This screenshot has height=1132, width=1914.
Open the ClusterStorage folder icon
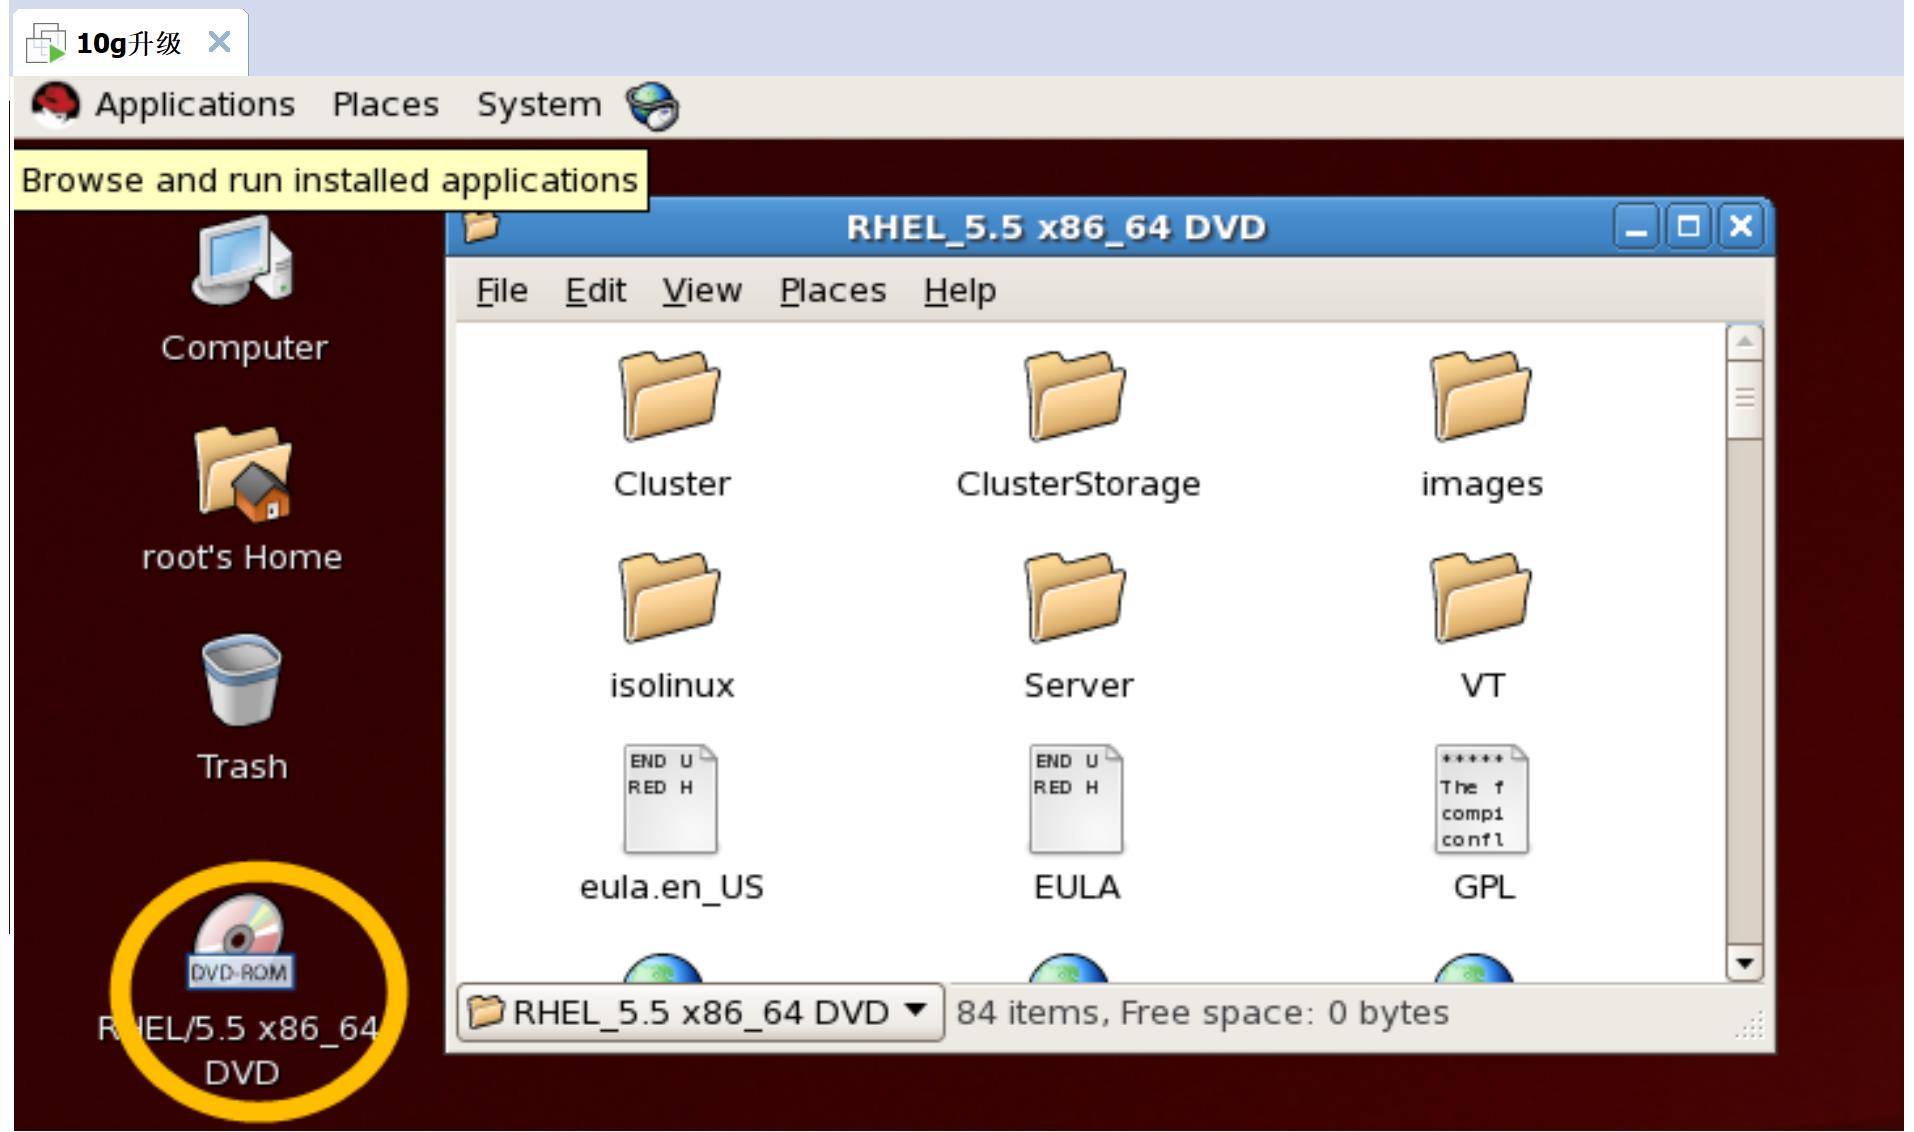(1076, 396)
